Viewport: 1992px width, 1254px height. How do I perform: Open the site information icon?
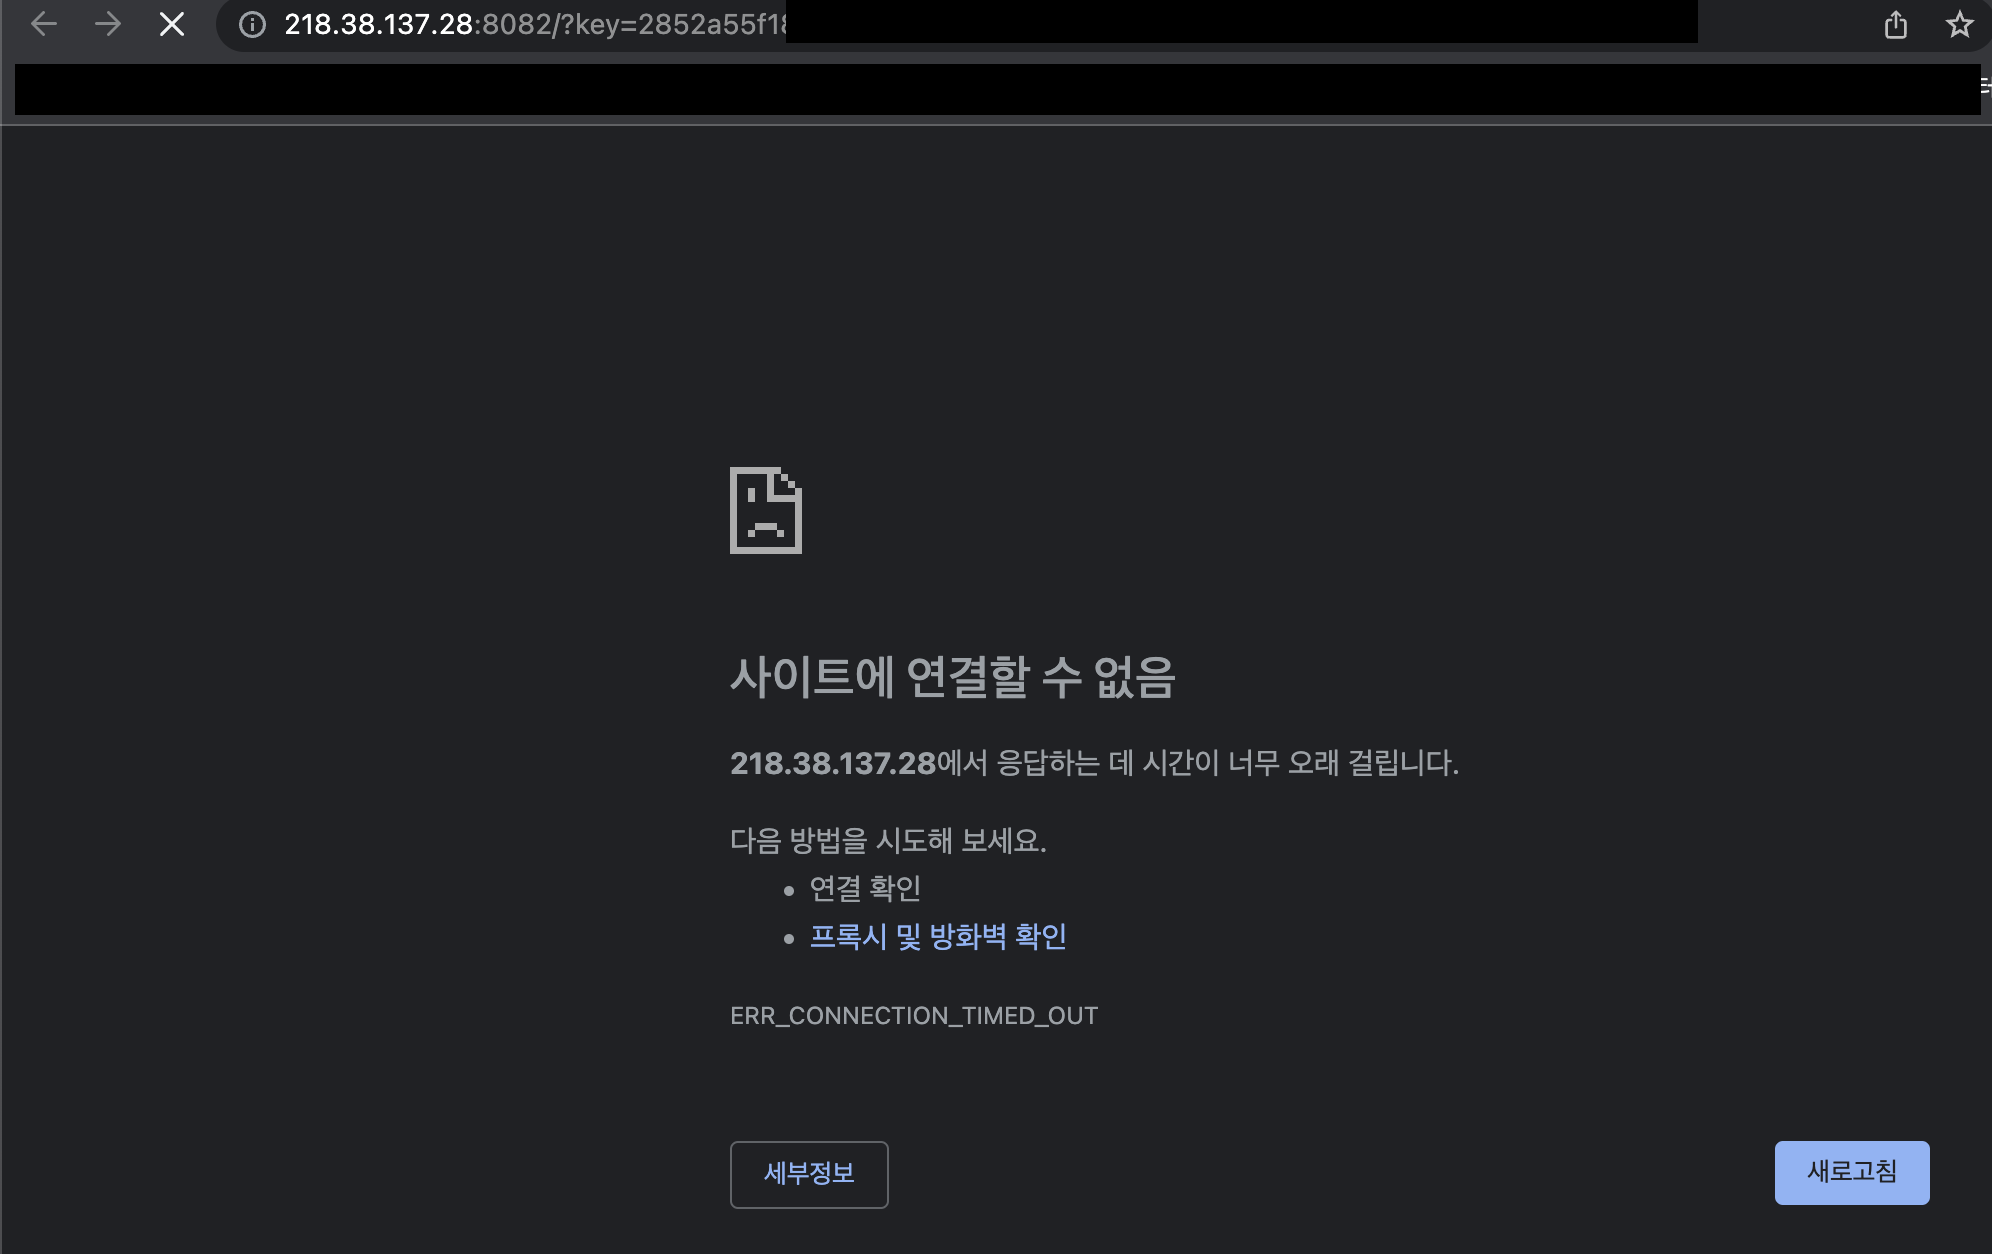pos(253,24)
